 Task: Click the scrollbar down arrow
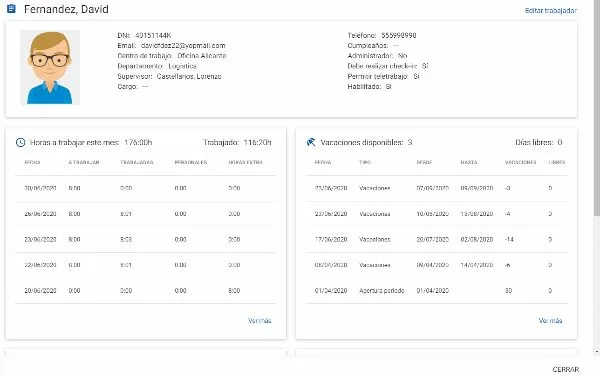(x=597, y=351)
